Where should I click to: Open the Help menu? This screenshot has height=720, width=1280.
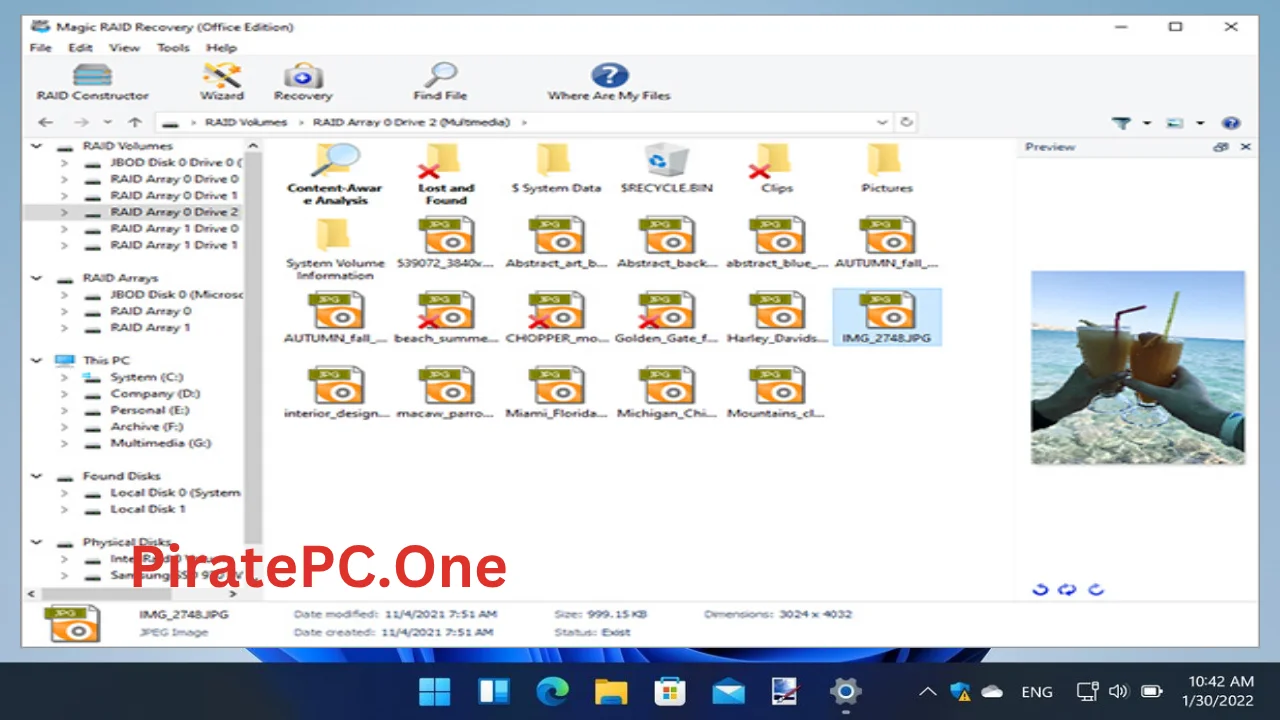click(x=221, y=47)
